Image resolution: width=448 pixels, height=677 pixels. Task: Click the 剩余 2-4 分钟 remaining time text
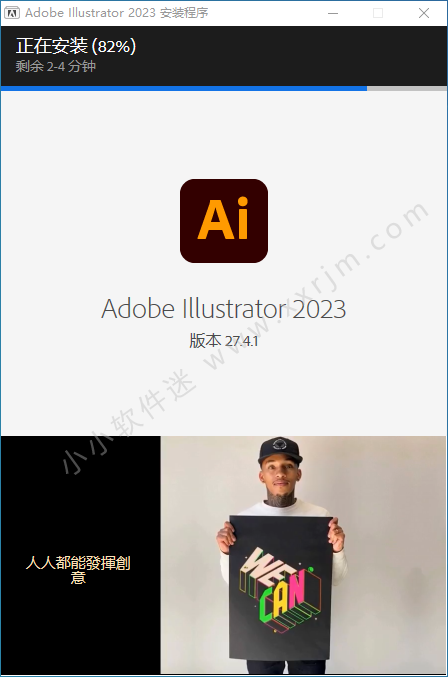(x=56, y=66)
